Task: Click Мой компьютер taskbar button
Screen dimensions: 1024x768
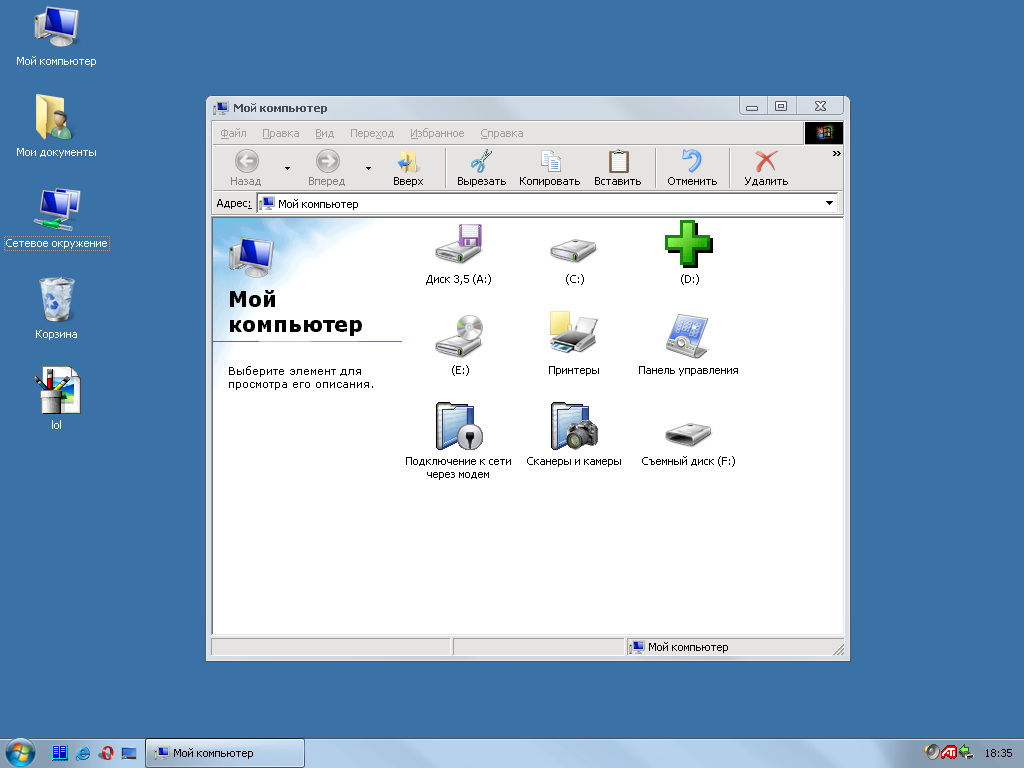Action: pos(225,753)
